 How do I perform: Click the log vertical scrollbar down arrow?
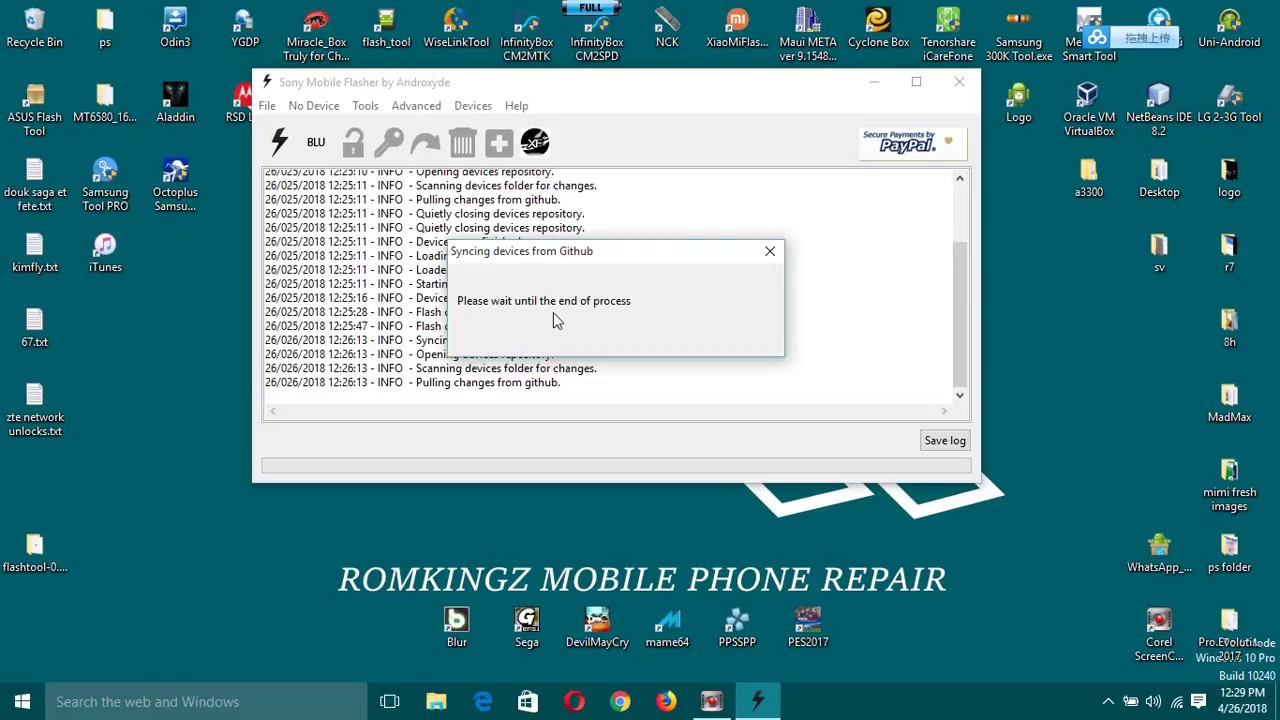coord(960,395)
